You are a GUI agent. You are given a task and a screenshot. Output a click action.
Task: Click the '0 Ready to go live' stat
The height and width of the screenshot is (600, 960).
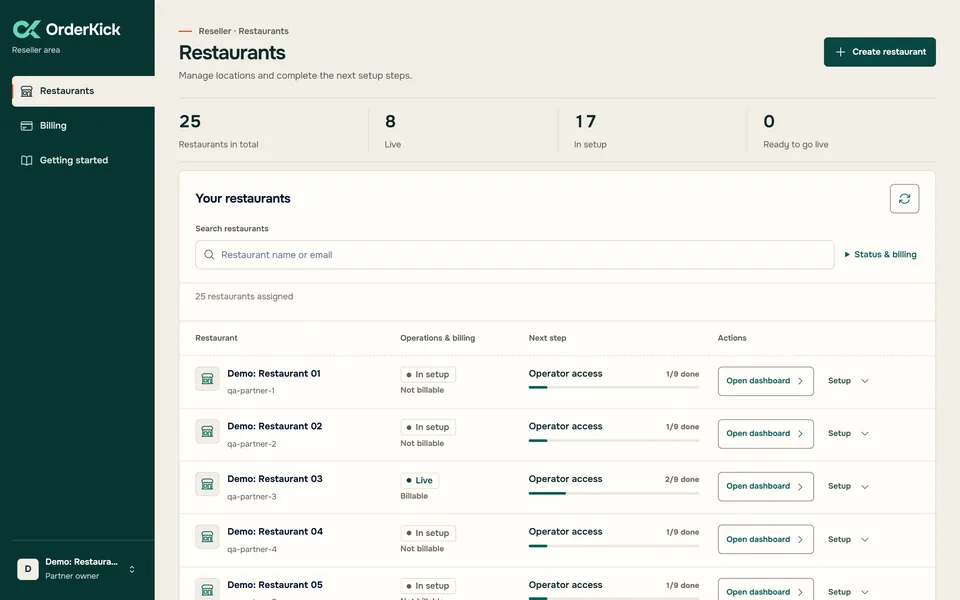coord(795,131)
